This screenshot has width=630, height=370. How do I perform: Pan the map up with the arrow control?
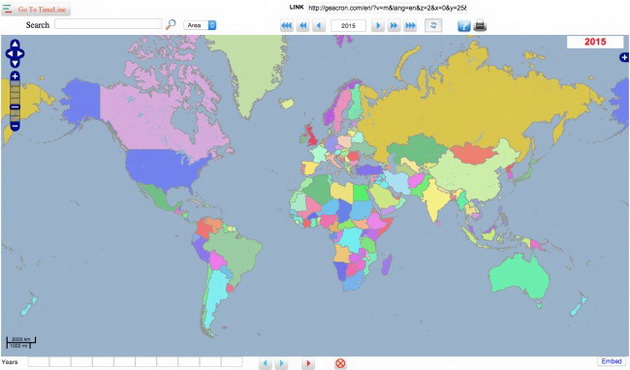click(x=15, y=44)
